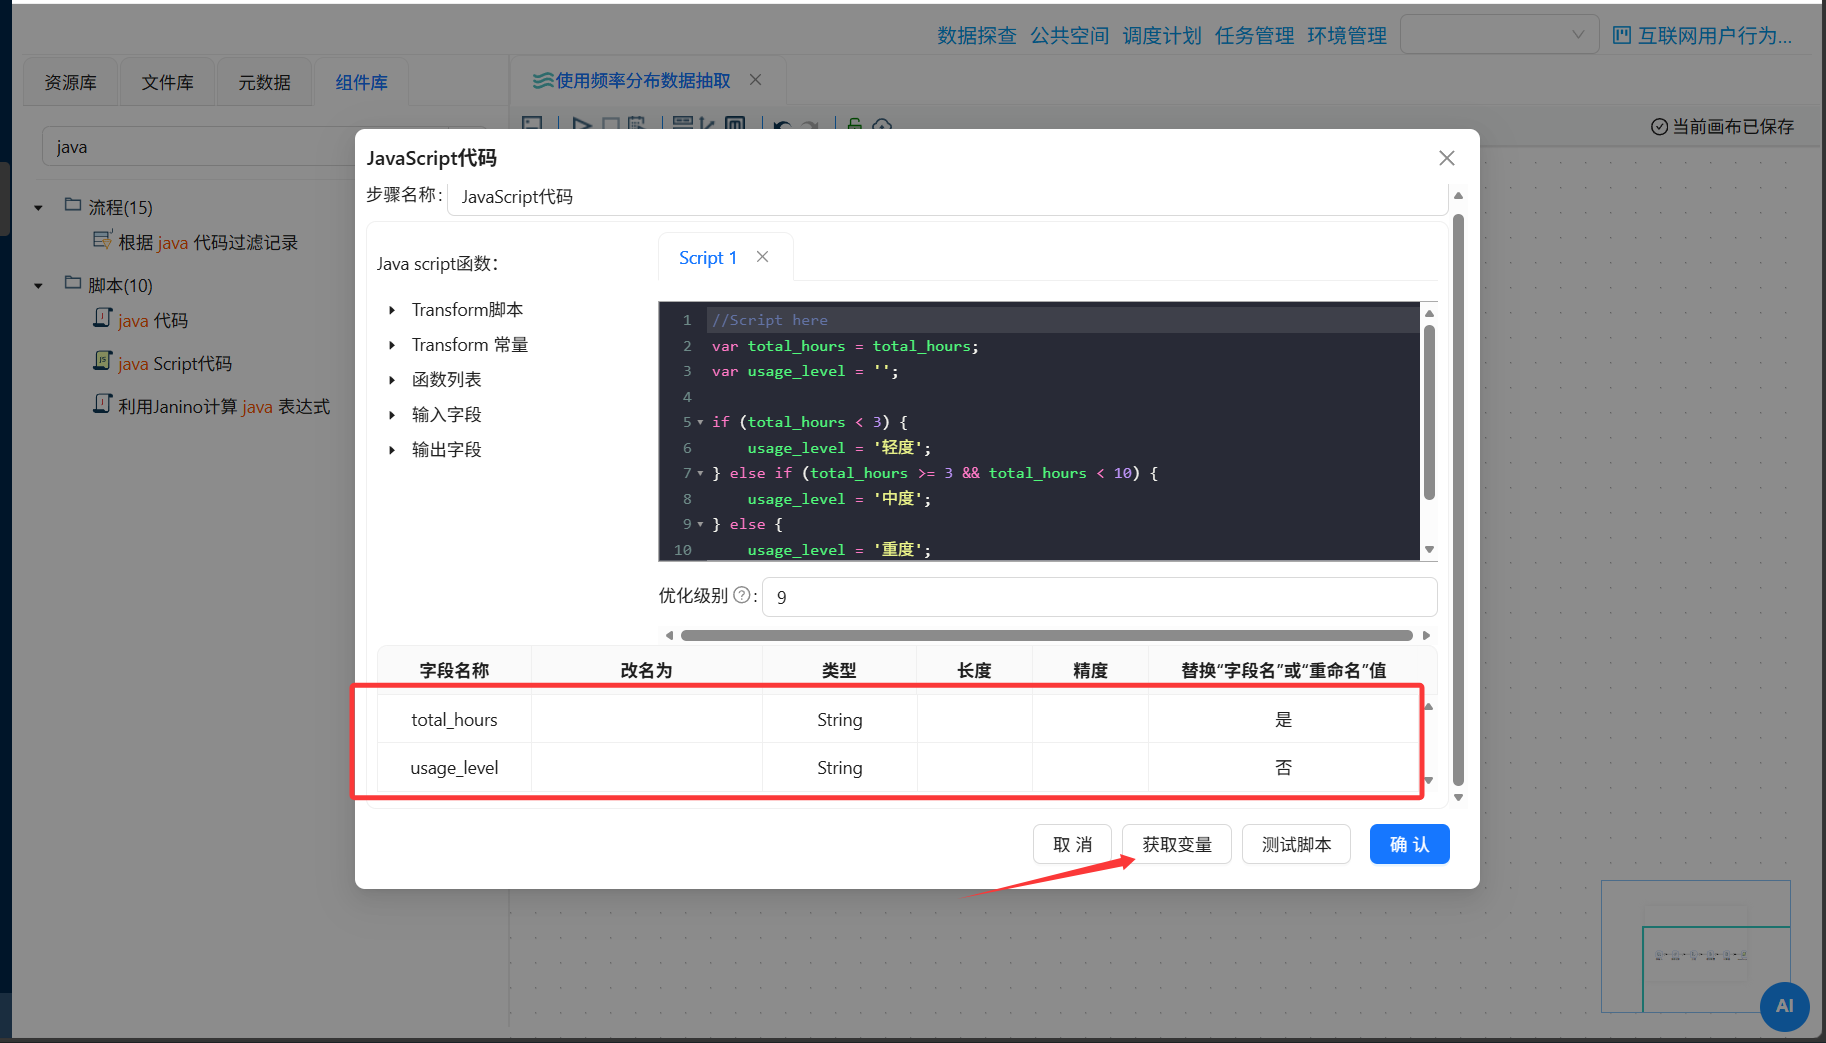Select 根据 java 代码过滤记录 tree item
1826x1043 pixels.
click(208, 242)
